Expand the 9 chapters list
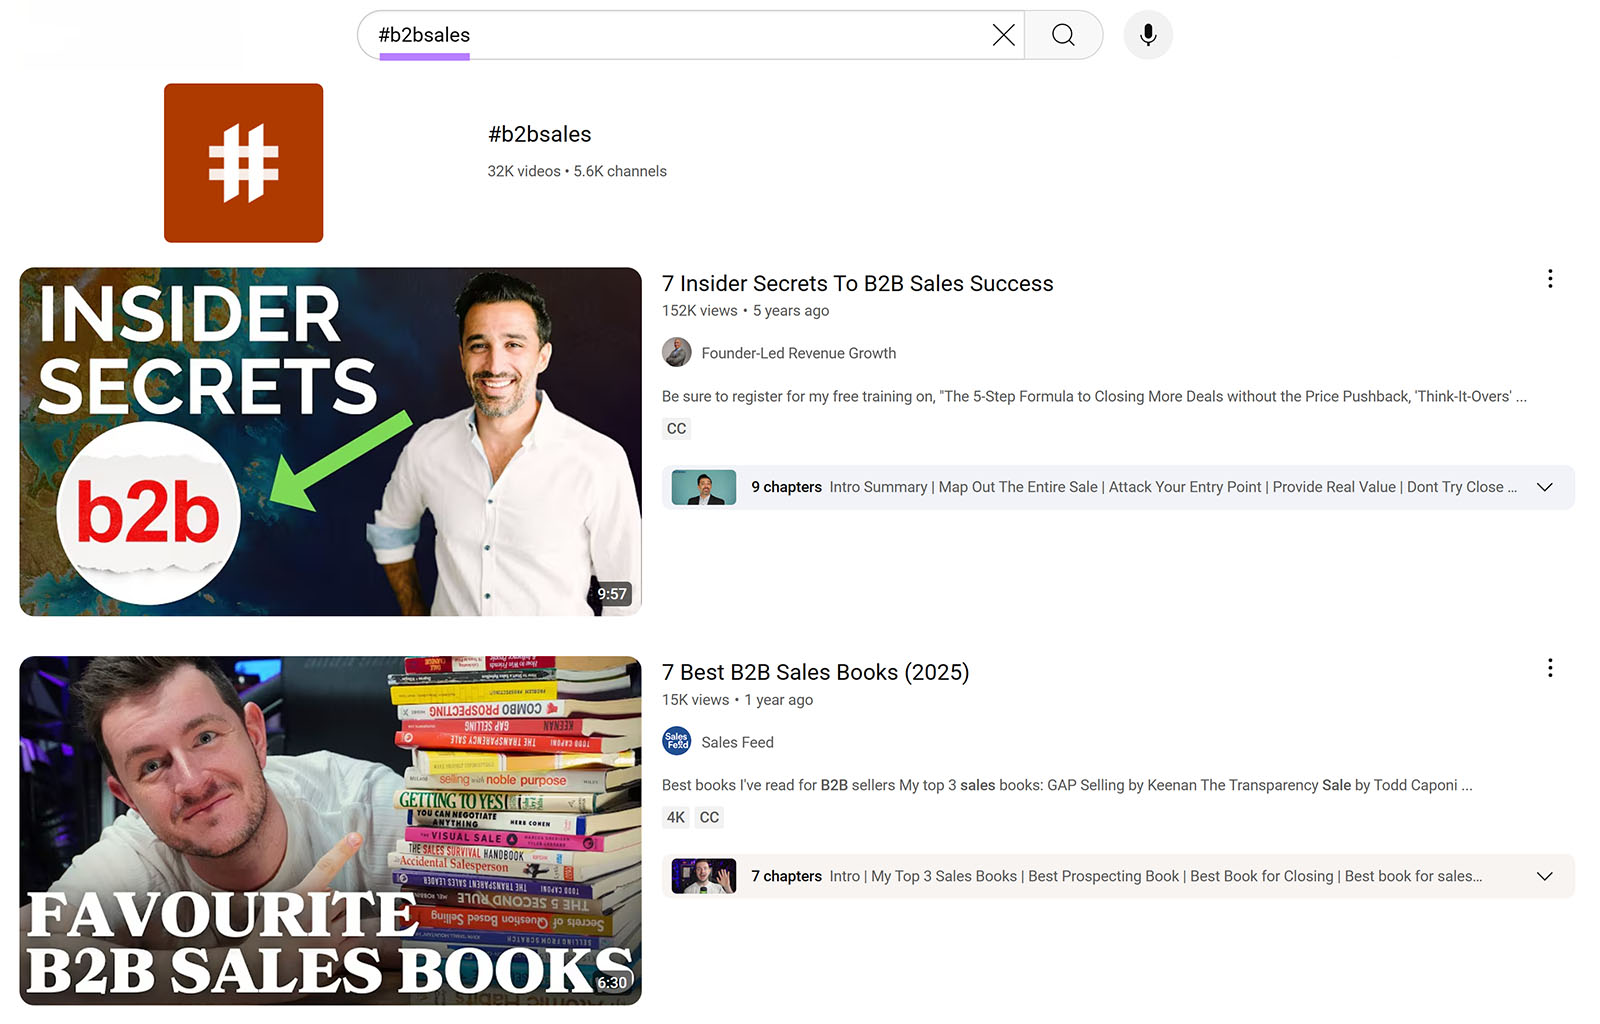This screenshot has height=1024, width=1600. pos(1544,487)
